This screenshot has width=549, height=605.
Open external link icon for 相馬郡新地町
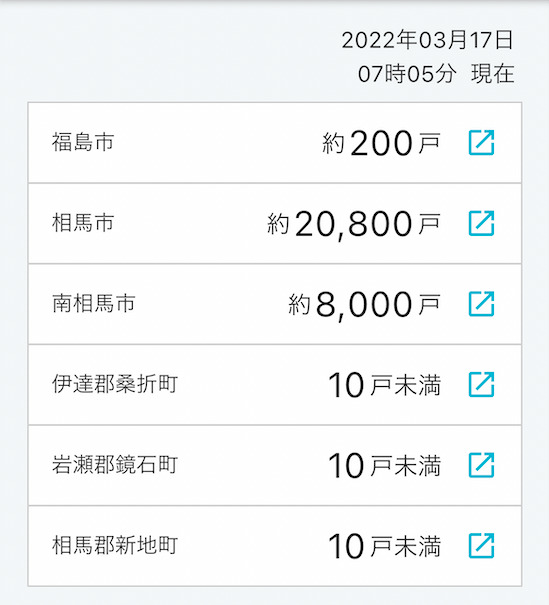pos(481,546)
